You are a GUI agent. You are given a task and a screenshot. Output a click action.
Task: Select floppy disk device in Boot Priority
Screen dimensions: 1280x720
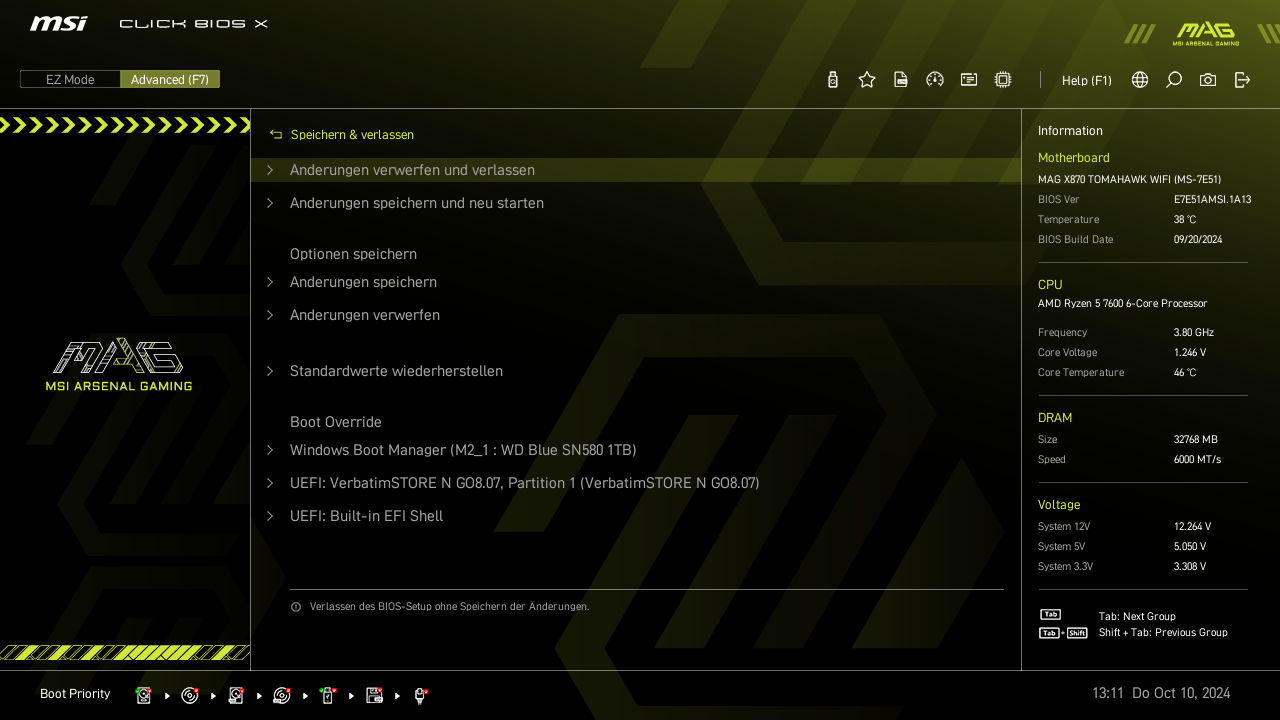375,695
